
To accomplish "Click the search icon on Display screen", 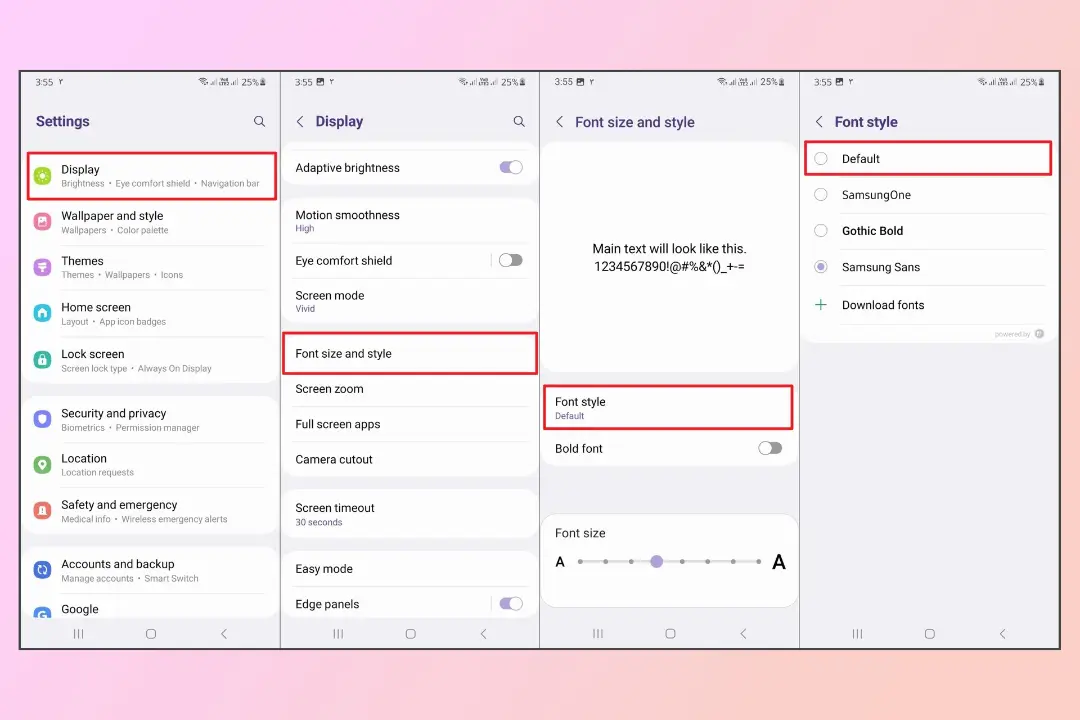I will pos(519,121).
